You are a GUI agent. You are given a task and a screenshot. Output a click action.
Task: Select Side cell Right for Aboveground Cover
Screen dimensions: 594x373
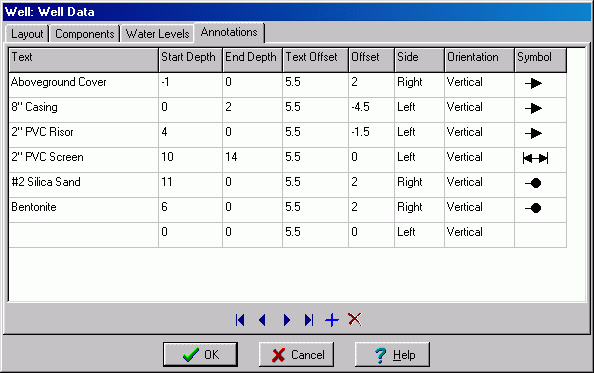pos(419,85)
